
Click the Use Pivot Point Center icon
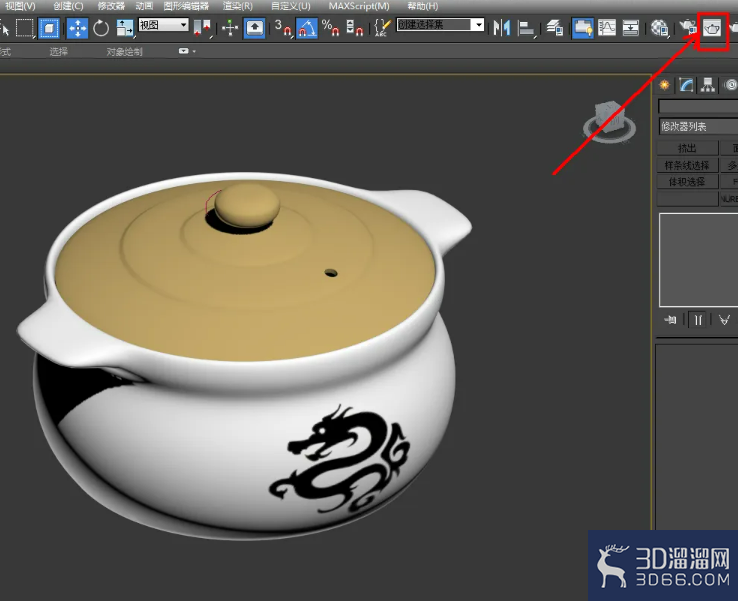pyautogui.click(x=202, y=28)
